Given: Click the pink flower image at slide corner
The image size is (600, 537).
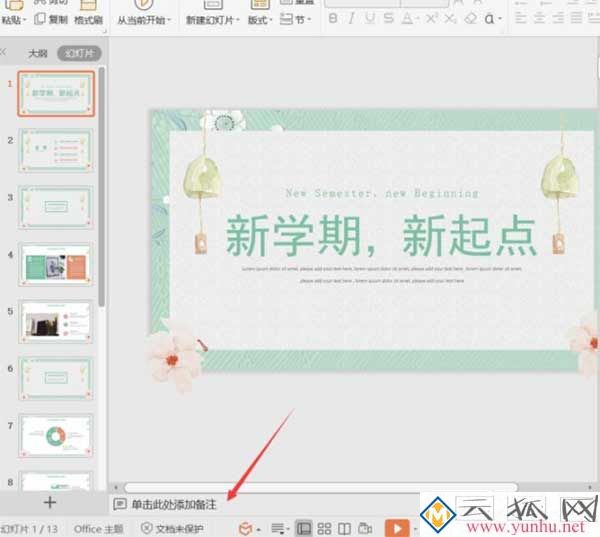Looking at the screenshot, I should point(174,359).
